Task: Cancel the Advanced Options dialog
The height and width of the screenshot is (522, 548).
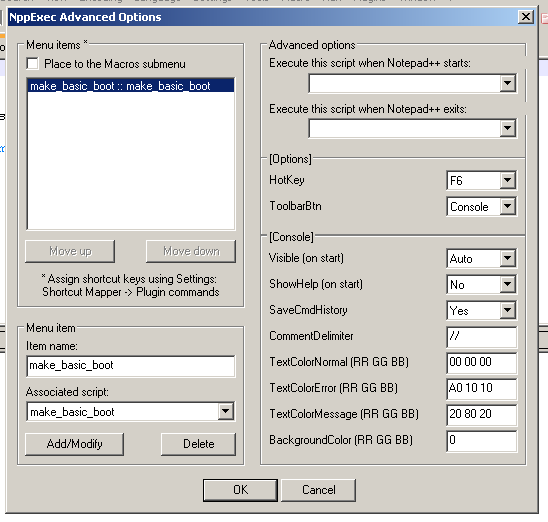Action: click(x=318, y=490)
